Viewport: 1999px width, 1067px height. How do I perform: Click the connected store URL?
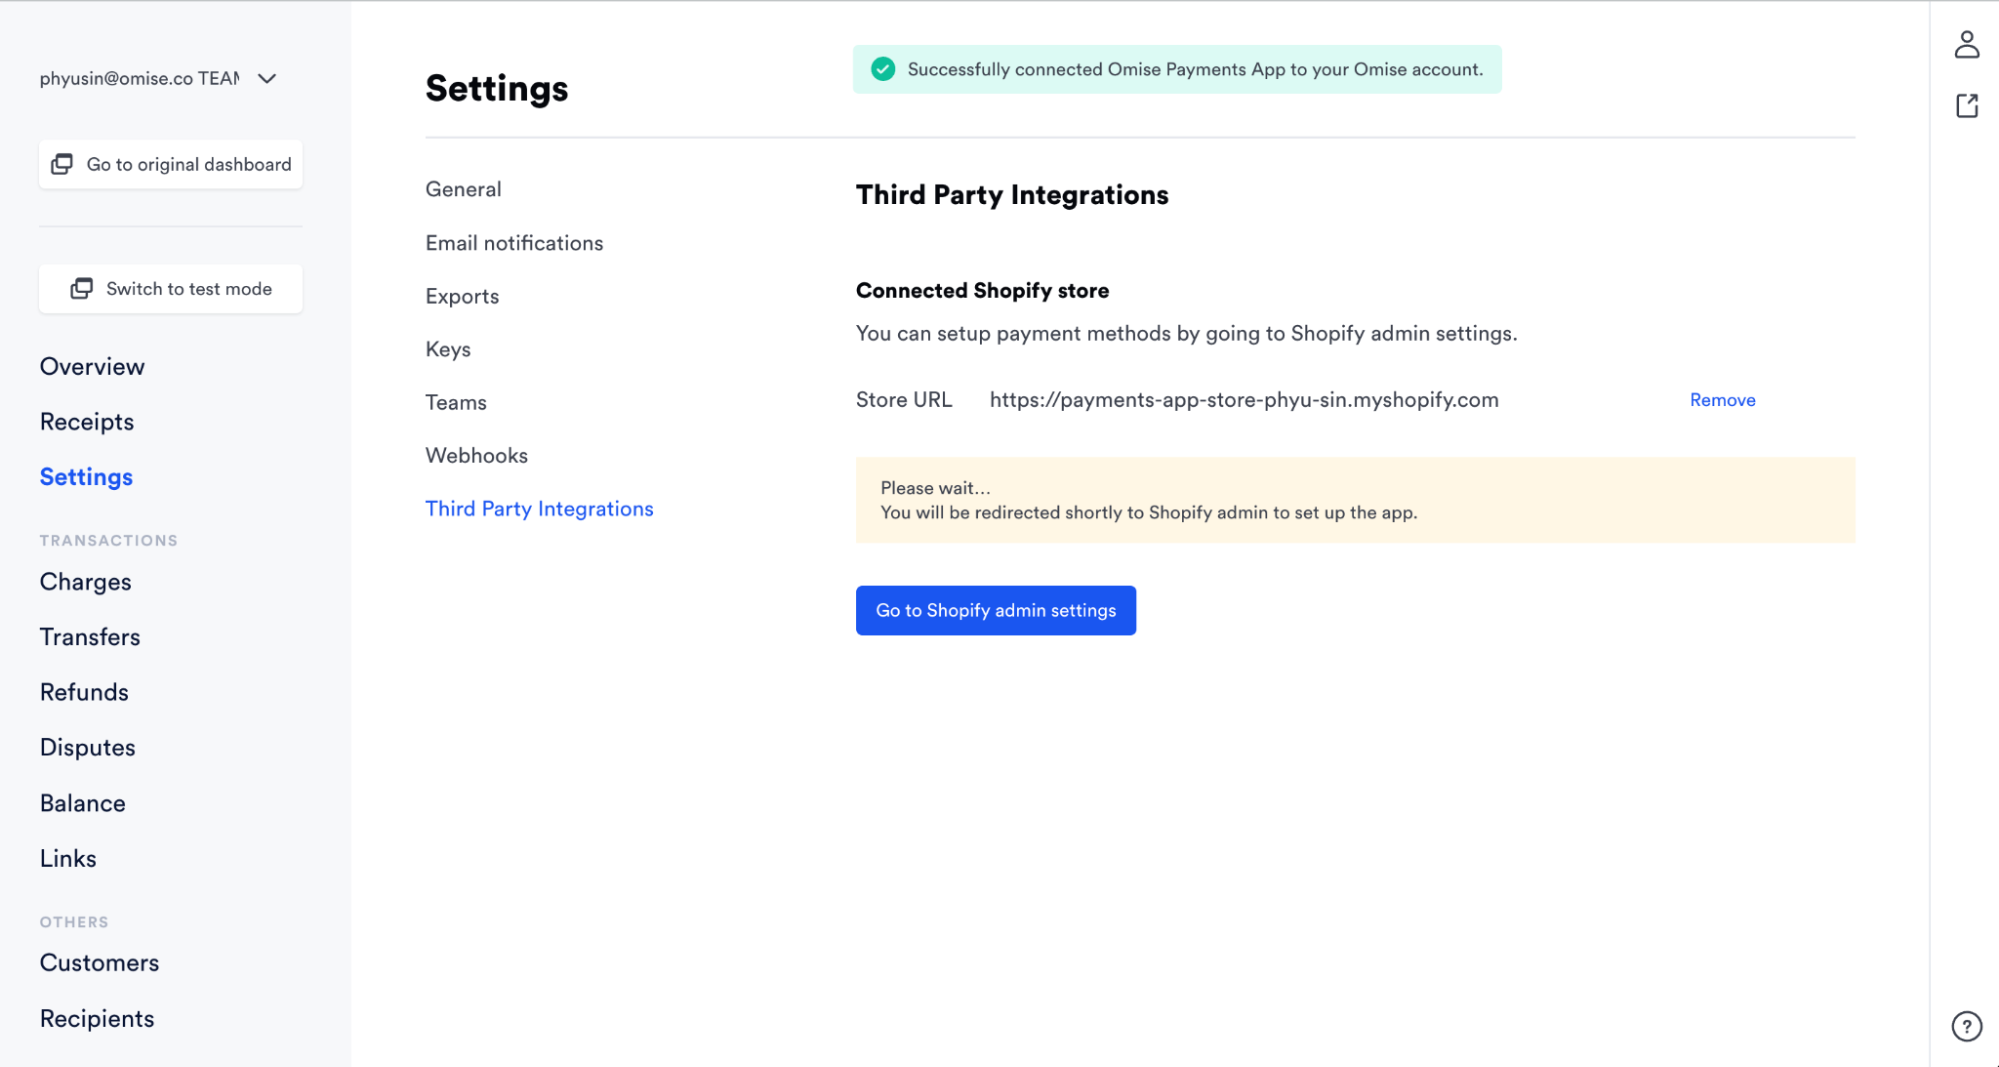[1243, 399]
